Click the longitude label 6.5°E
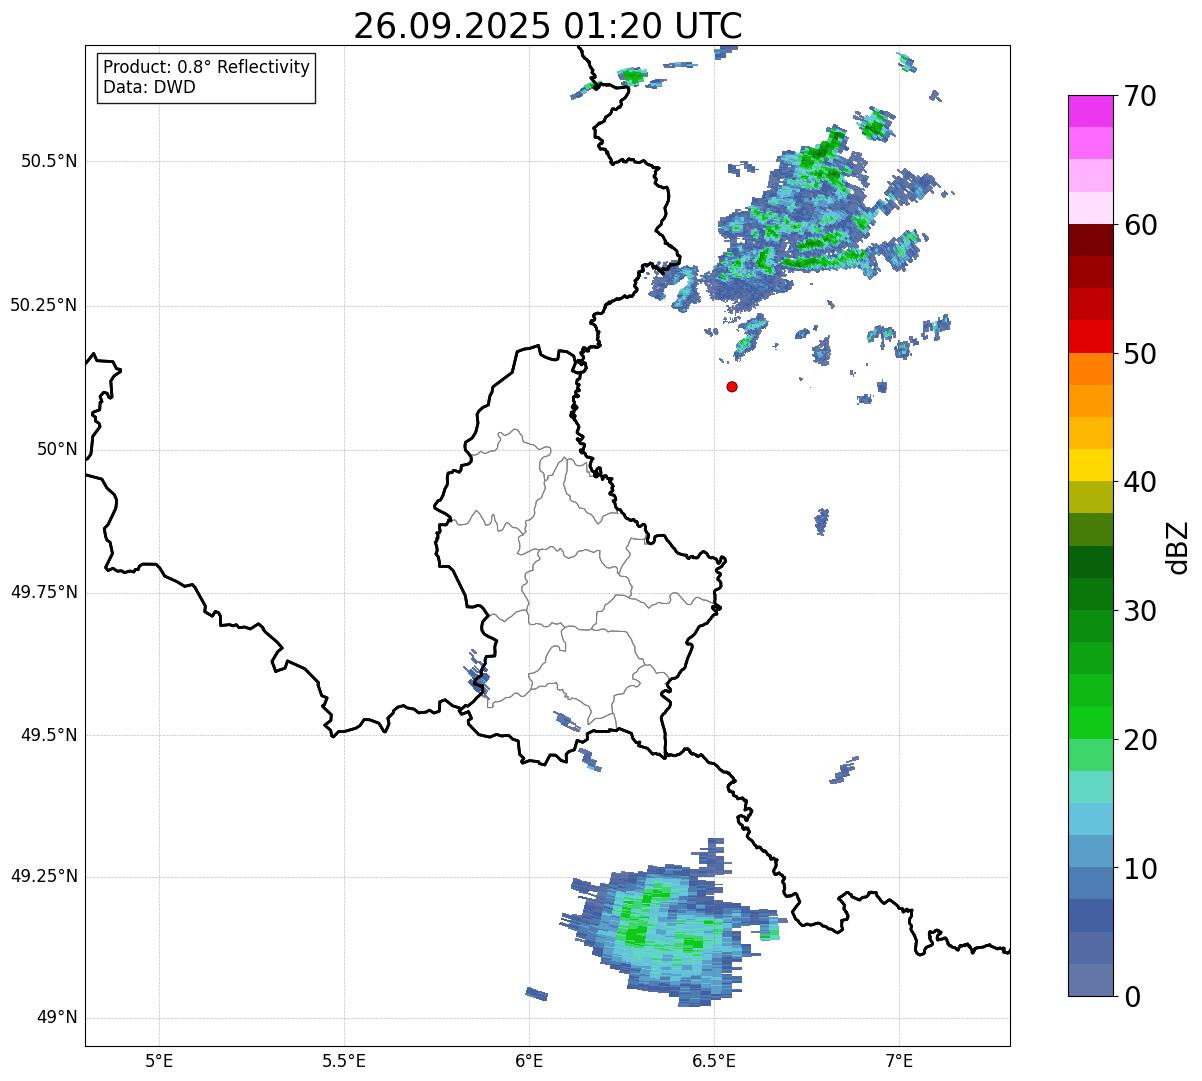Viewport: 1202px width, 1081px height. coord(714,1060)
